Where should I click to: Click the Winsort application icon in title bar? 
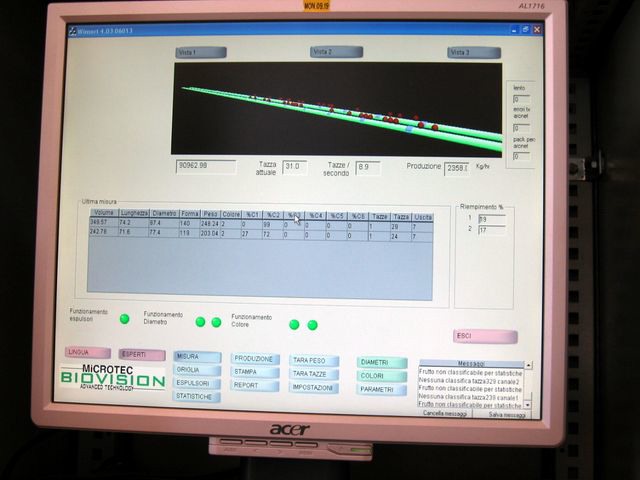click(x=72, y=31)
